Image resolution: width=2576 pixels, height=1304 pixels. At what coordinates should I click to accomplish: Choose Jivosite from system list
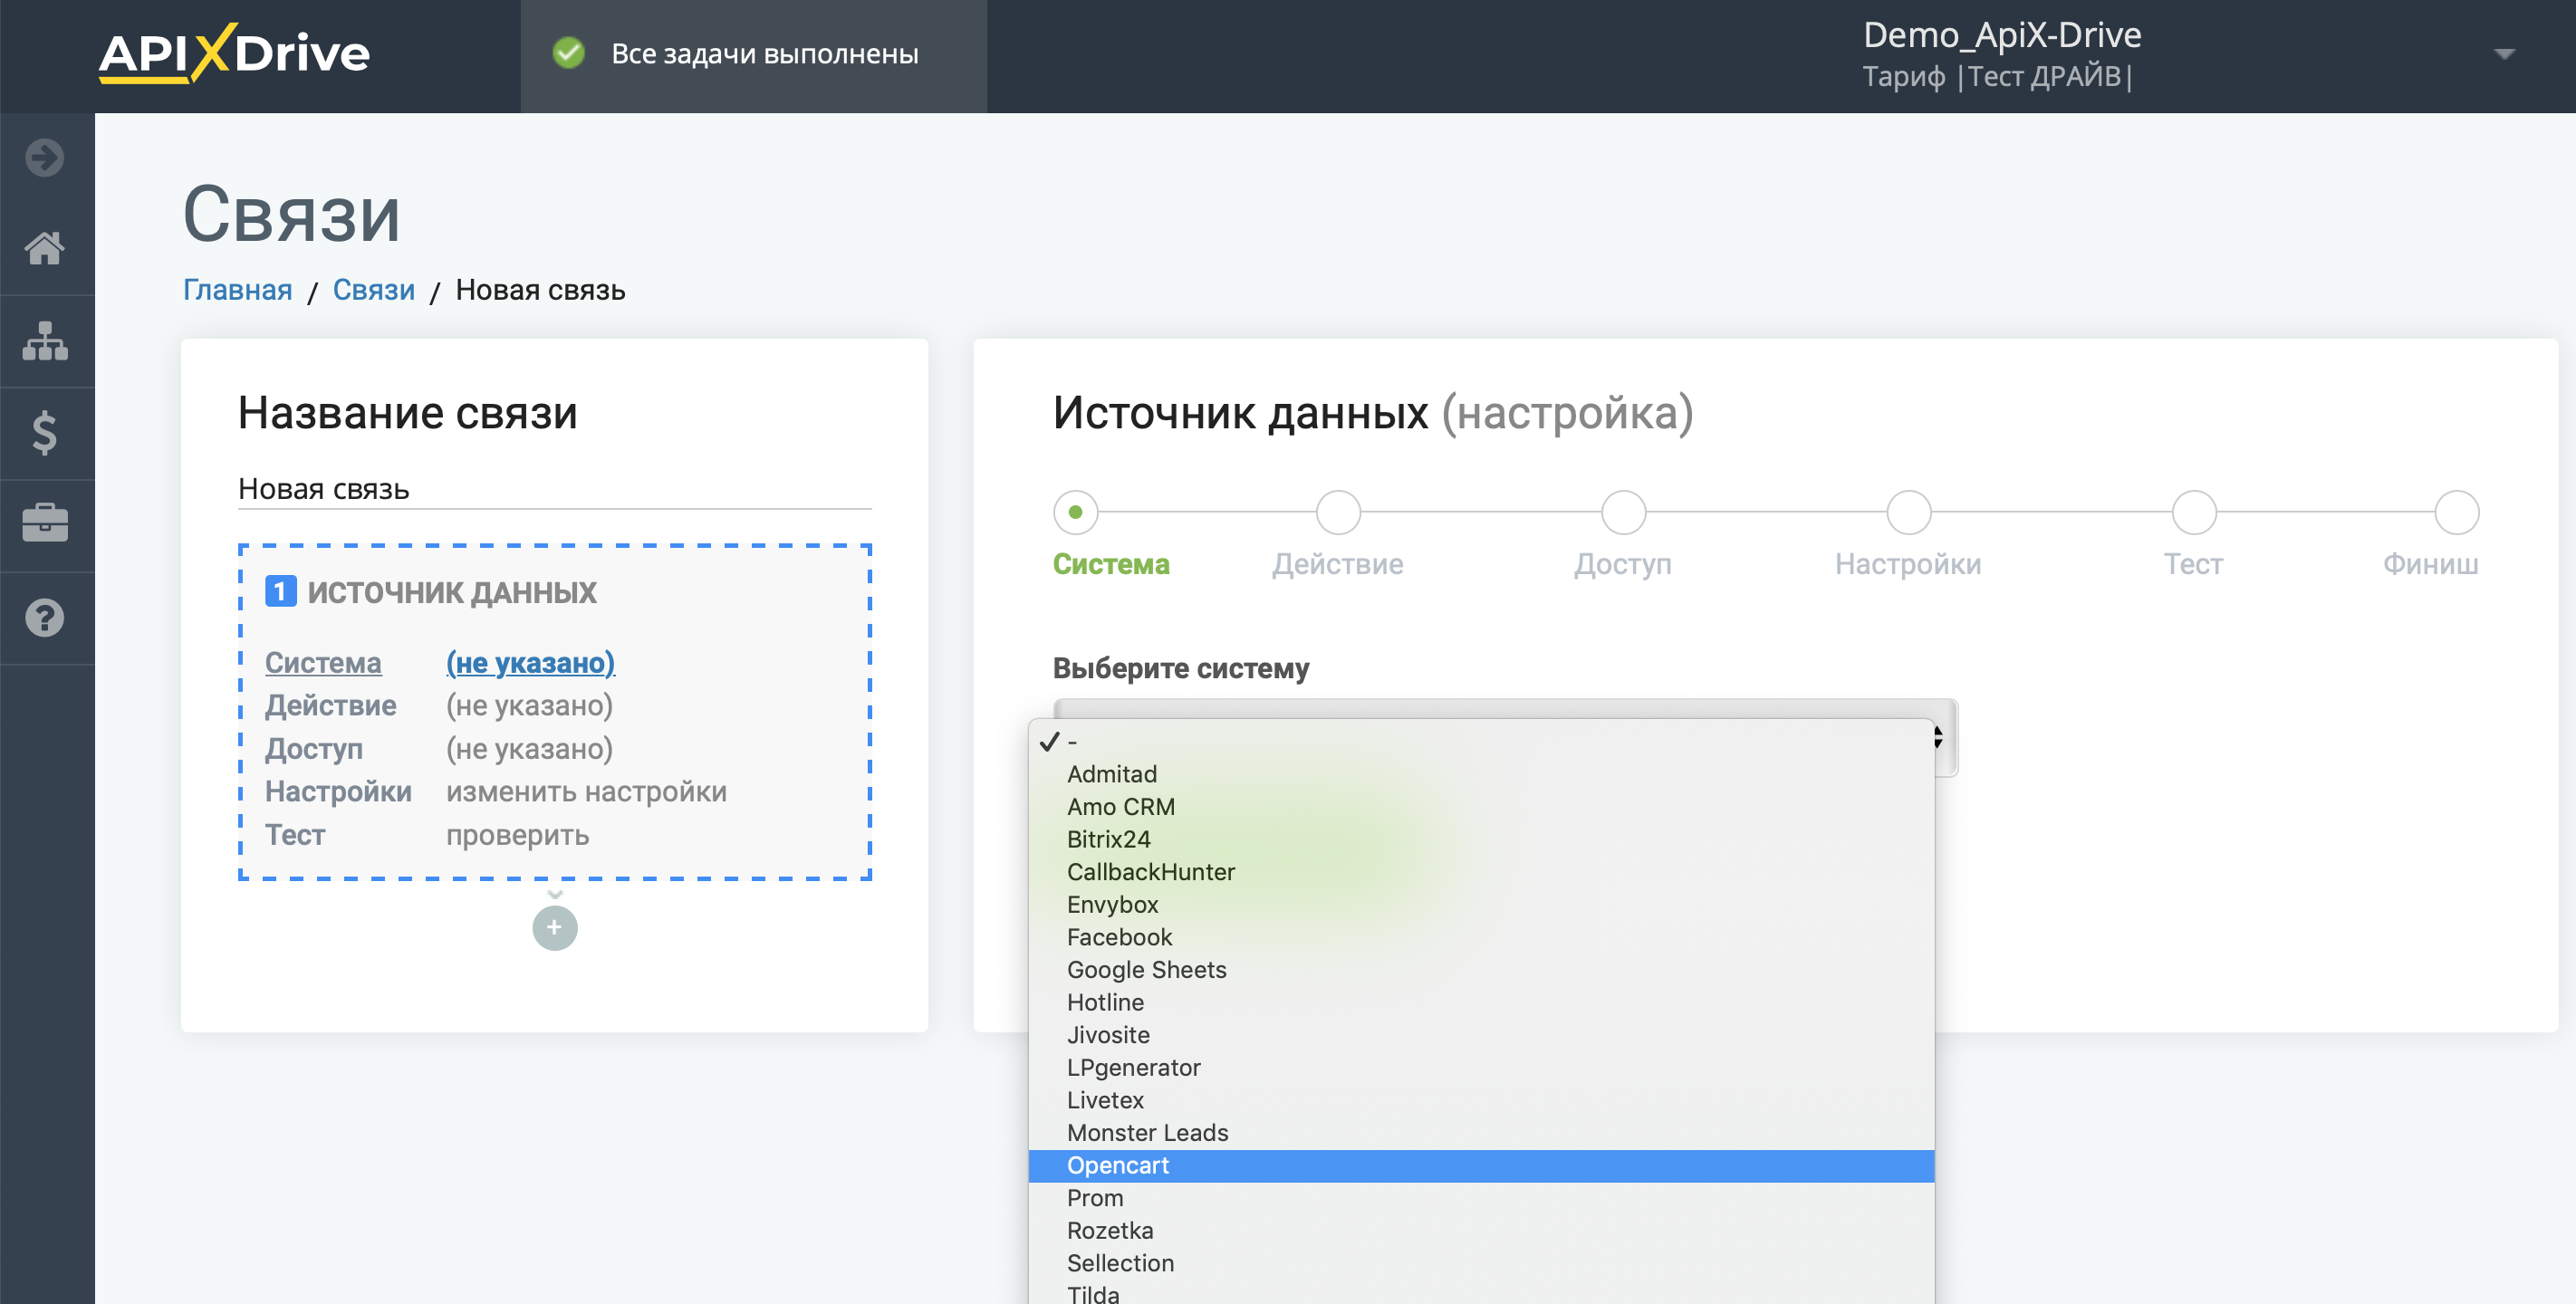tap(1481, 1035)
